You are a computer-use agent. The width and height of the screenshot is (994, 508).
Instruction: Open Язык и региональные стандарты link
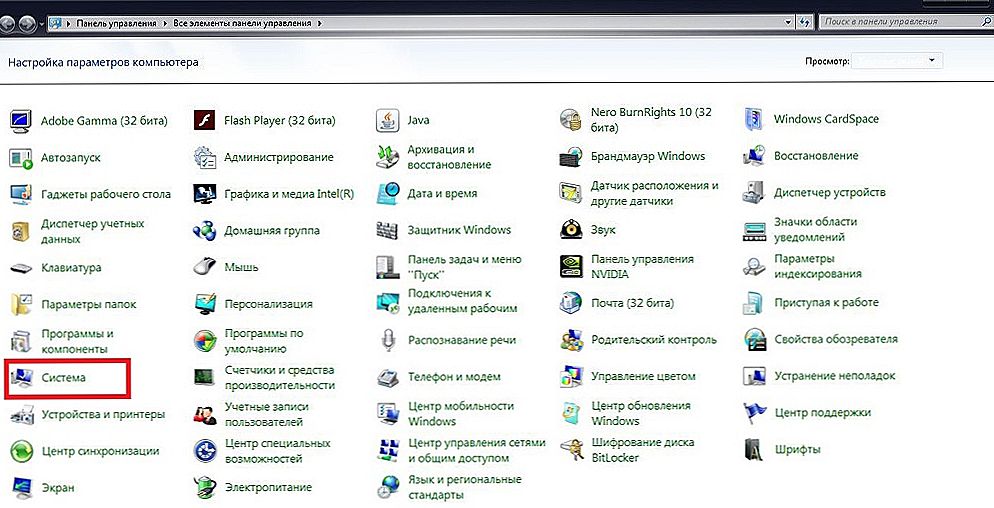464,487
